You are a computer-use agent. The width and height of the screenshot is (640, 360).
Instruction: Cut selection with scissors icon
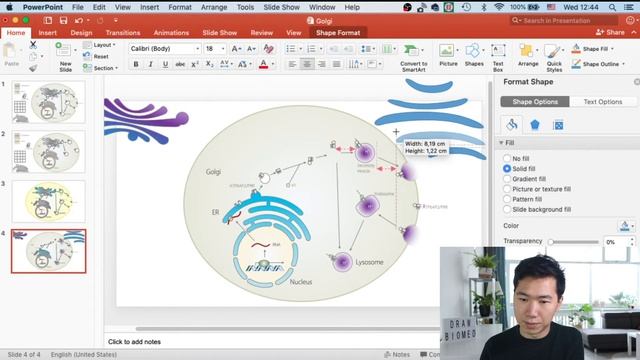click(33, 45)
